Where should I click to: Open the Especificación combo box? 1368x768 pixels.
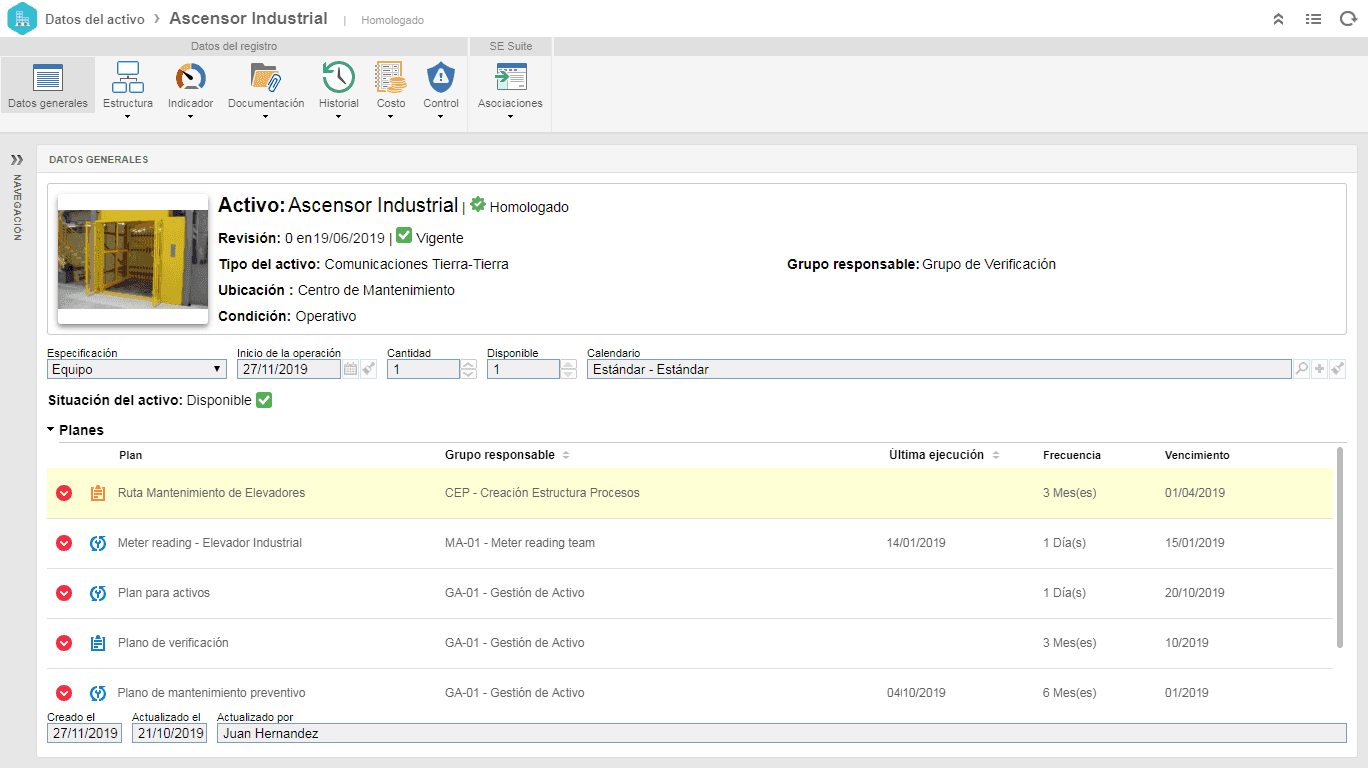(137, 369)
